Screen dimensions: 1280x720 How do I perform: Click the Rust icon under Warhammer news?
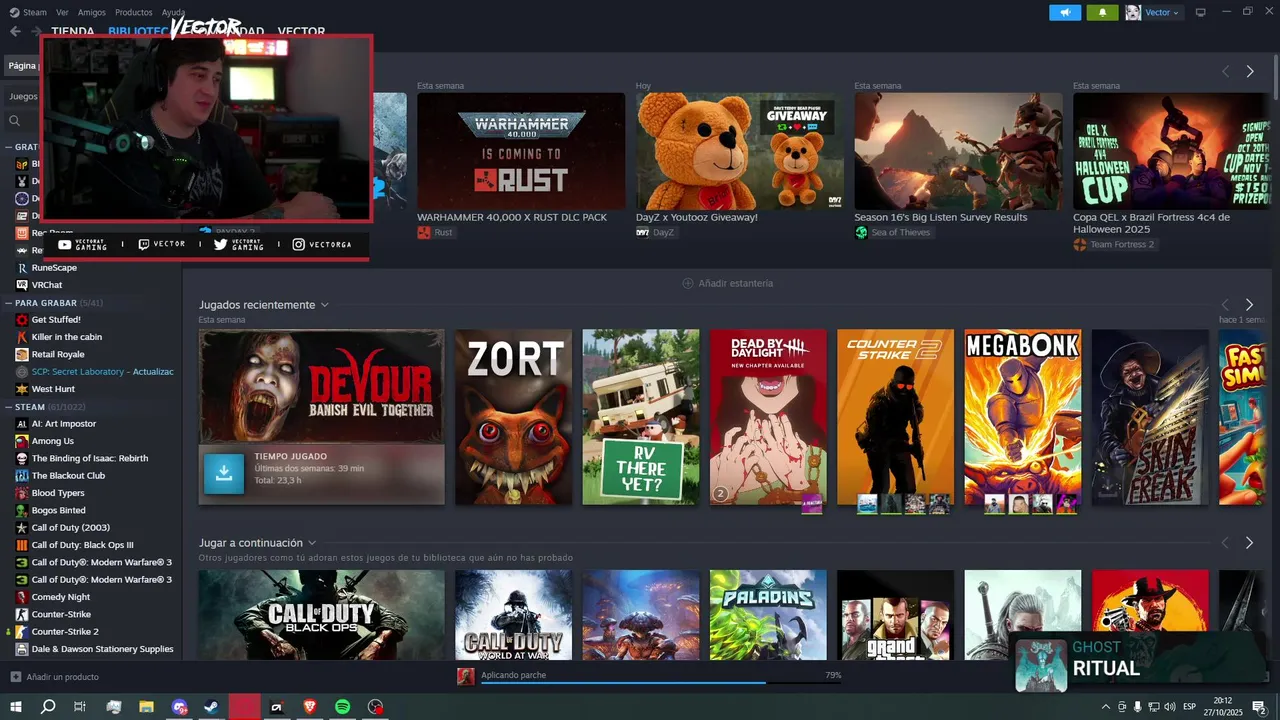pyautogui.click(x=424, y=232)
